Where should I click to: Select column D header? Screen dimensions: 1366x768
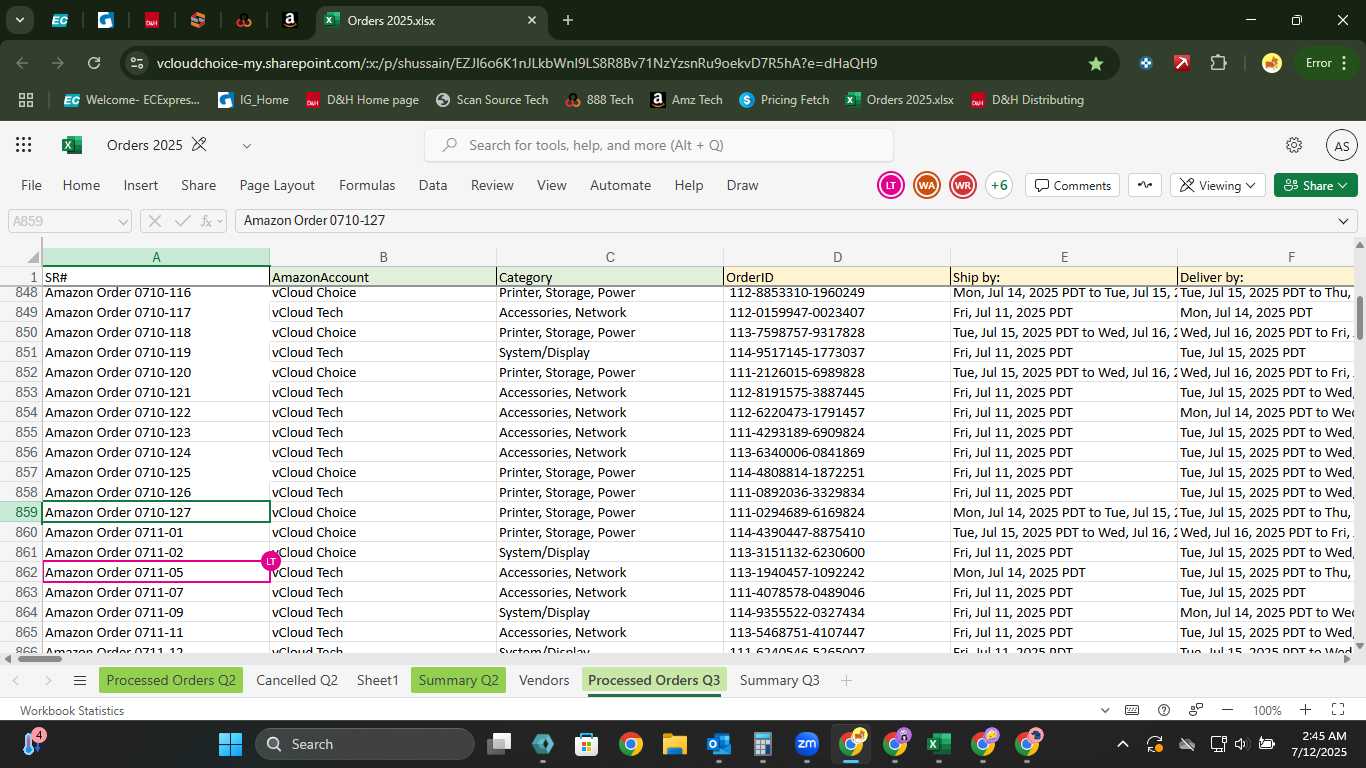837,257
